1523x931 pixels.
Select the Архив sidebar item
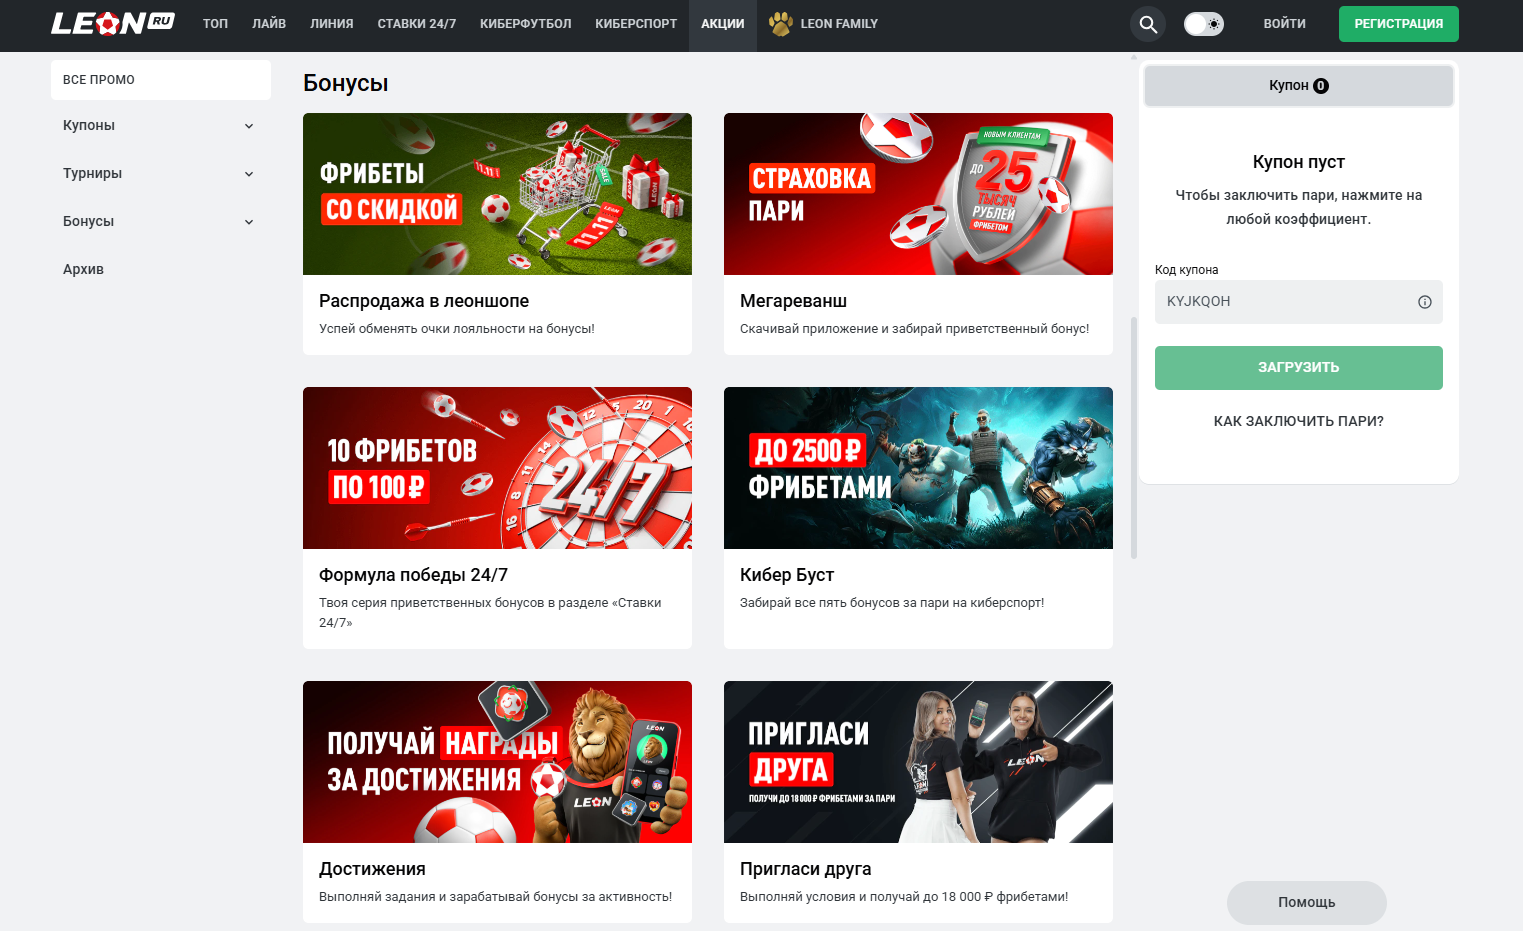pyautogui.click(x=84, y=269)
